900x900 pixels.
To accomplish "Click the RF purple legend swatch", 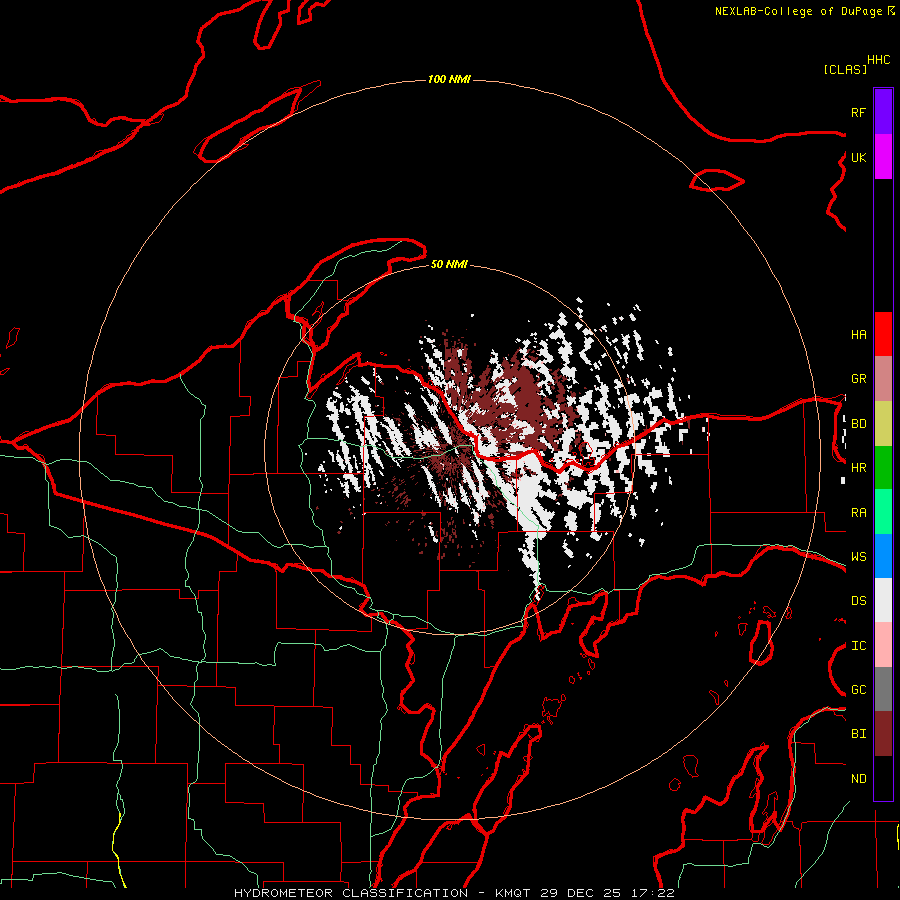I will click(x=883, y=112).
